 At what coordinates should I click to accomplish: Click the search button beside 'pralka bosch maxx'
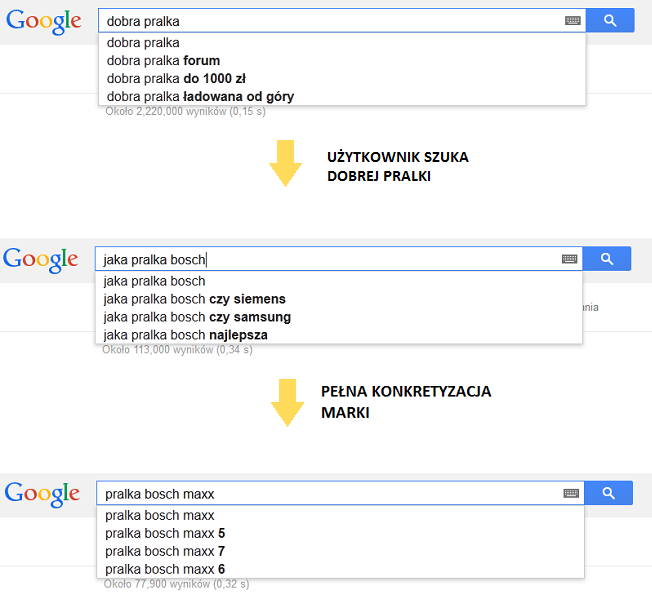pos(608,493)
